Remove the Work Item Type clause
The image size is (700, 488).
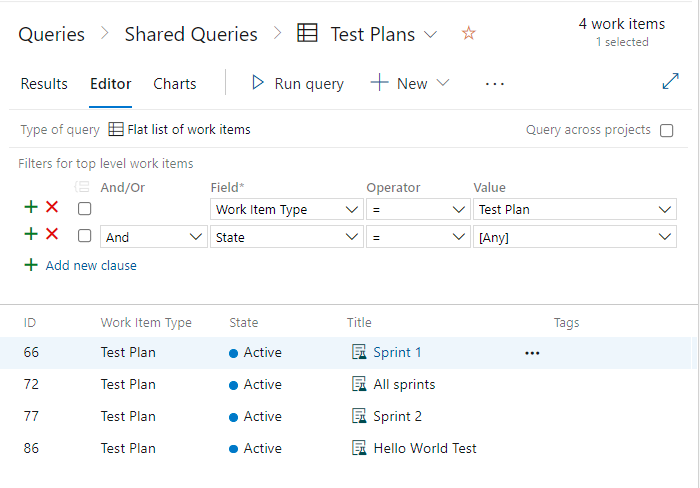(52, 208)
